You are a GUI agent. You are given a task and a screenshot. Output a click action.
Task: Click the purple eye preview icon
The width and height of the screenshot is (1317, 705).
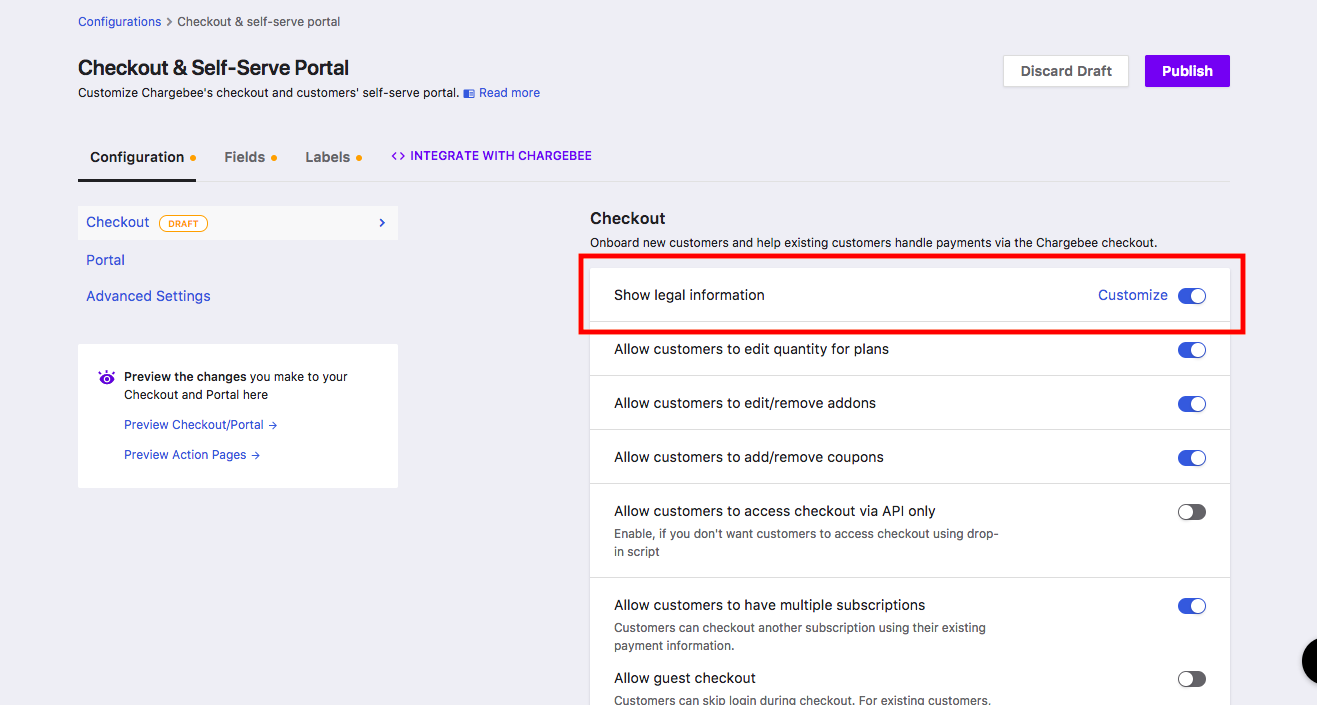pos(107,377)
